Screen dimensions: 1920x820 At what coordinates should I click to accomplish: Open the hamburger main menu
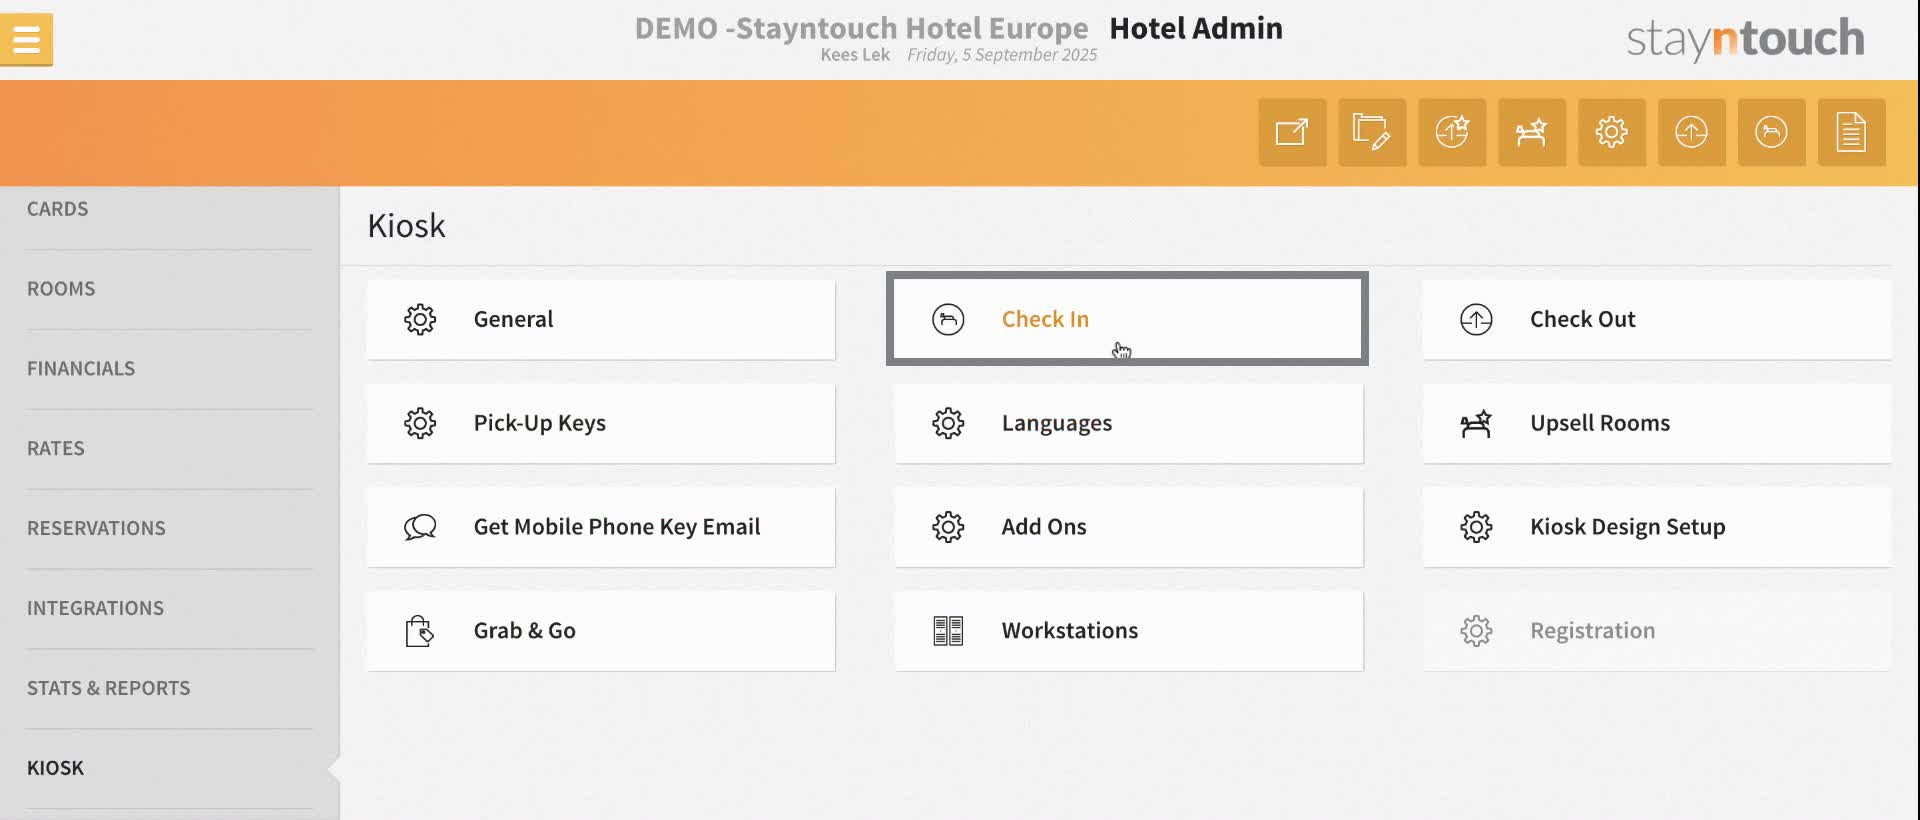[26, 40]
